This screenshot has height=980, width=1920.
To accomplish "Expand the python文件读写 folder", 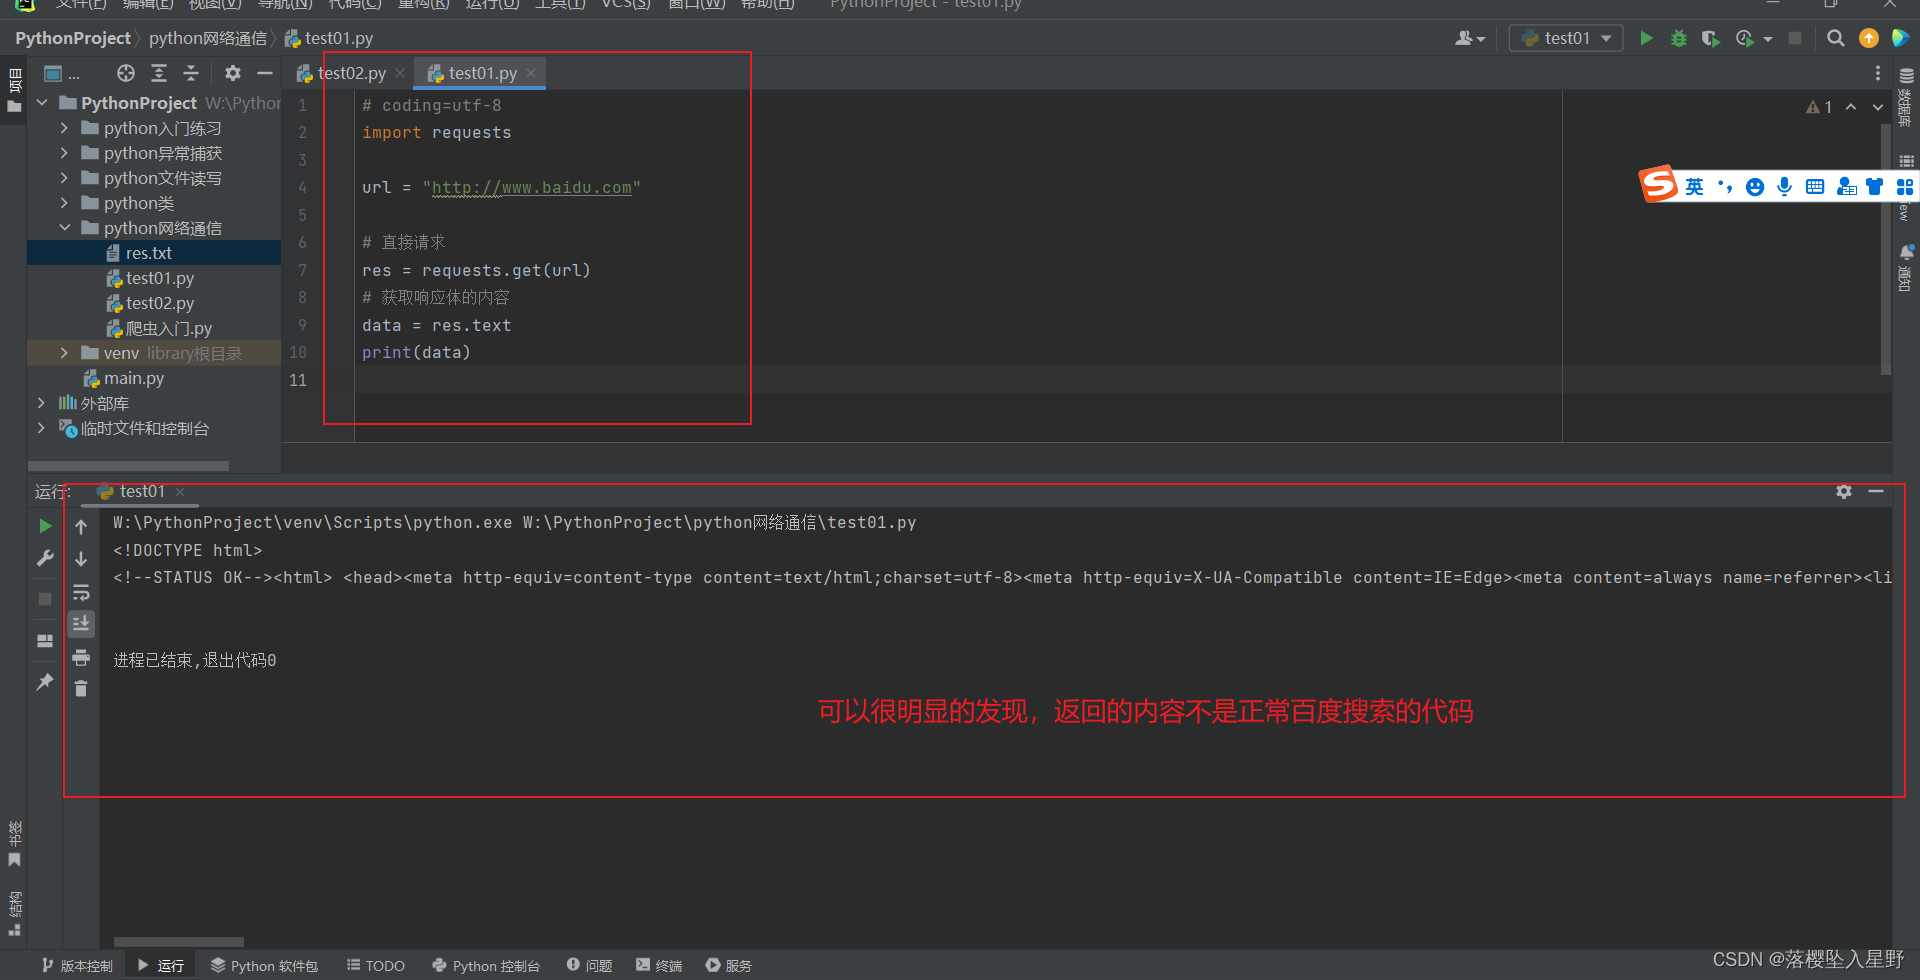I will pos(64,178).
